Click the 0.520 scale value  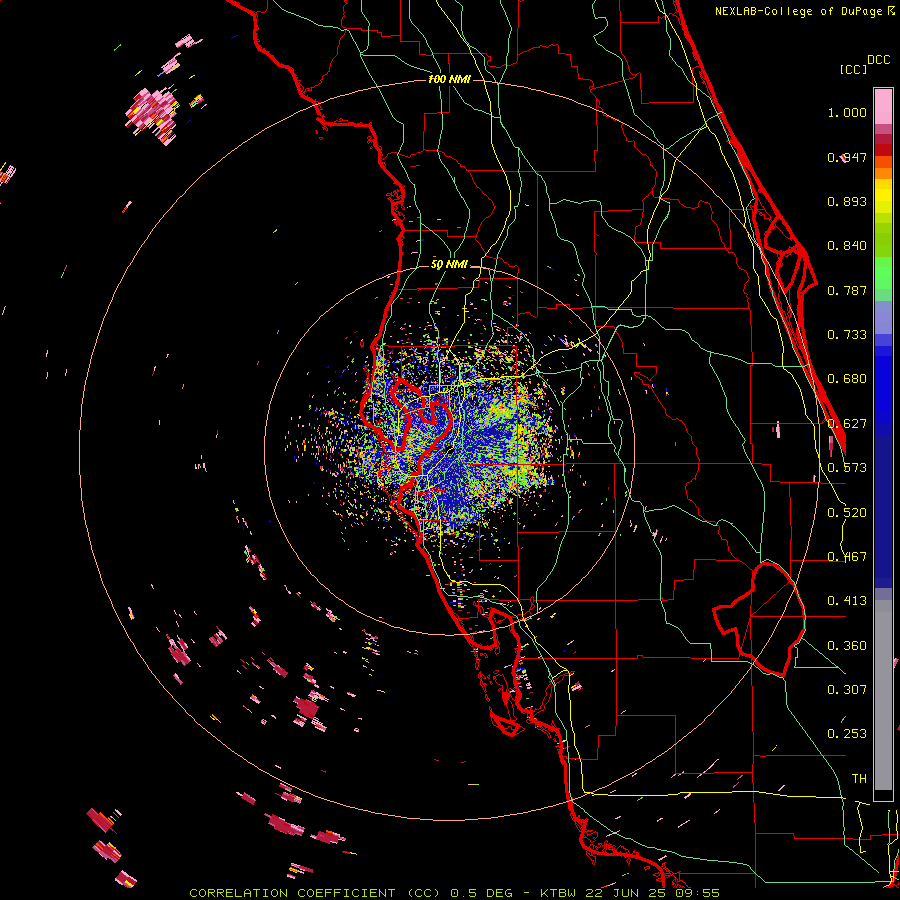point(847,513)
